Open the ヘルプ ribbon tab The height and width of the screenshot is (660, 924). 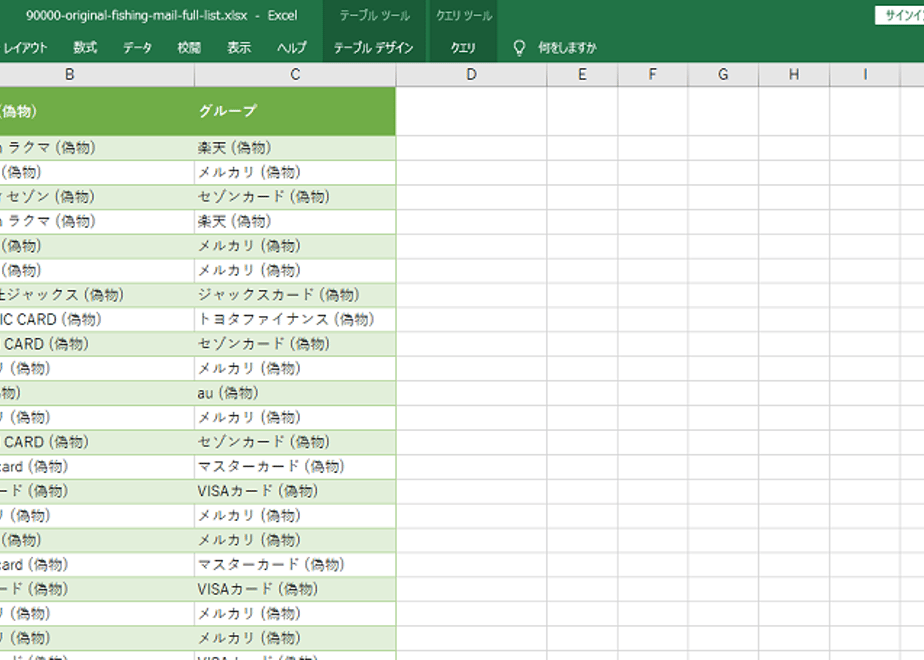tap(292, 48)
